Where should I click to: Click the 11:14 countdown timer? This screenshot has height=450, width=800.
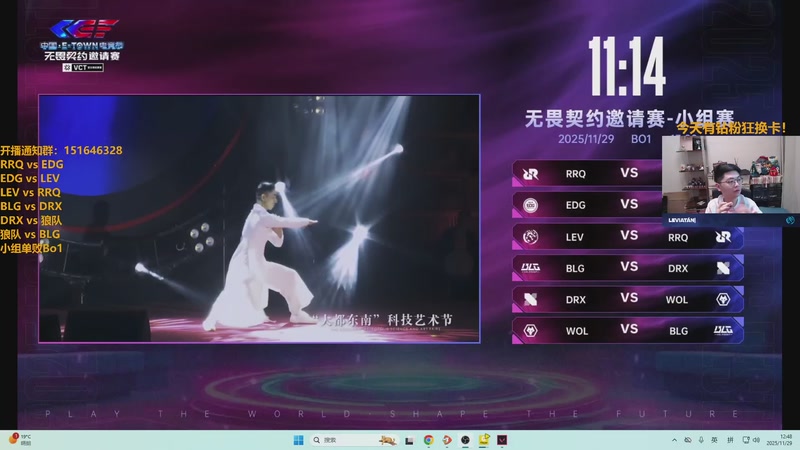coord(627,66)
